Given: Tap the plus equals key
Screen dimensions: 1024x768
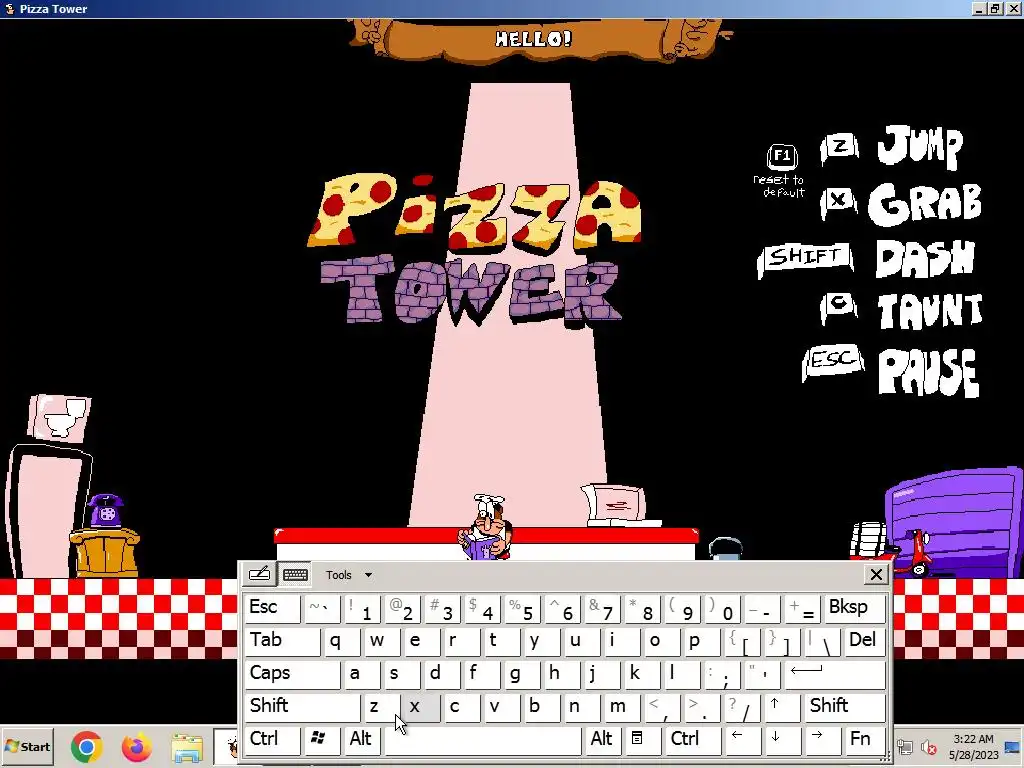Looking at the screenshot, I should [x=802, y=608].
